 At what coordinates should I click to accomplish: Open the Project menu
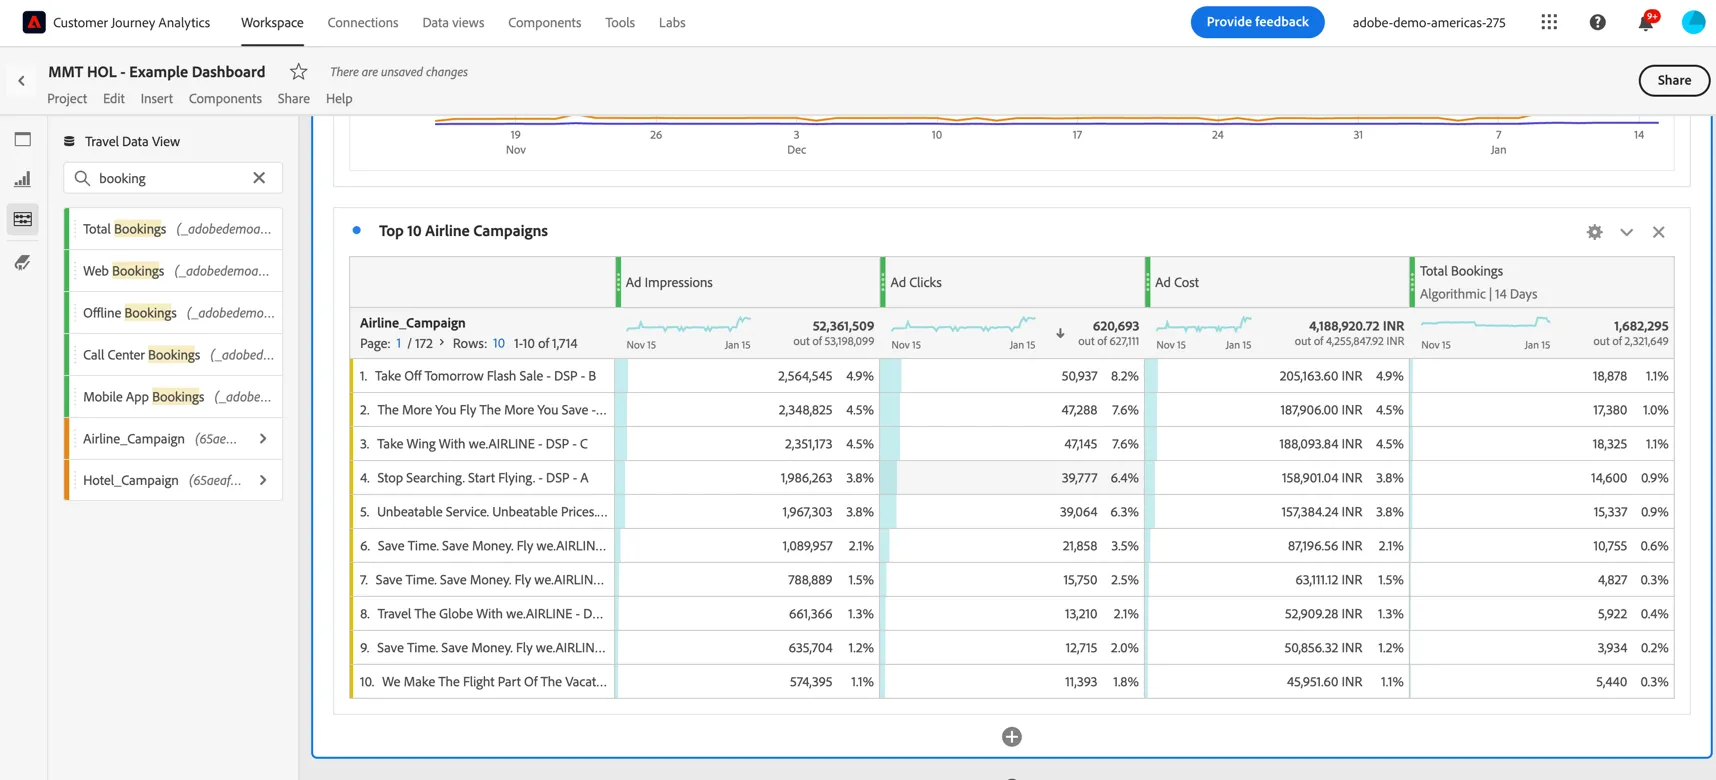click(x=67, y=99)
